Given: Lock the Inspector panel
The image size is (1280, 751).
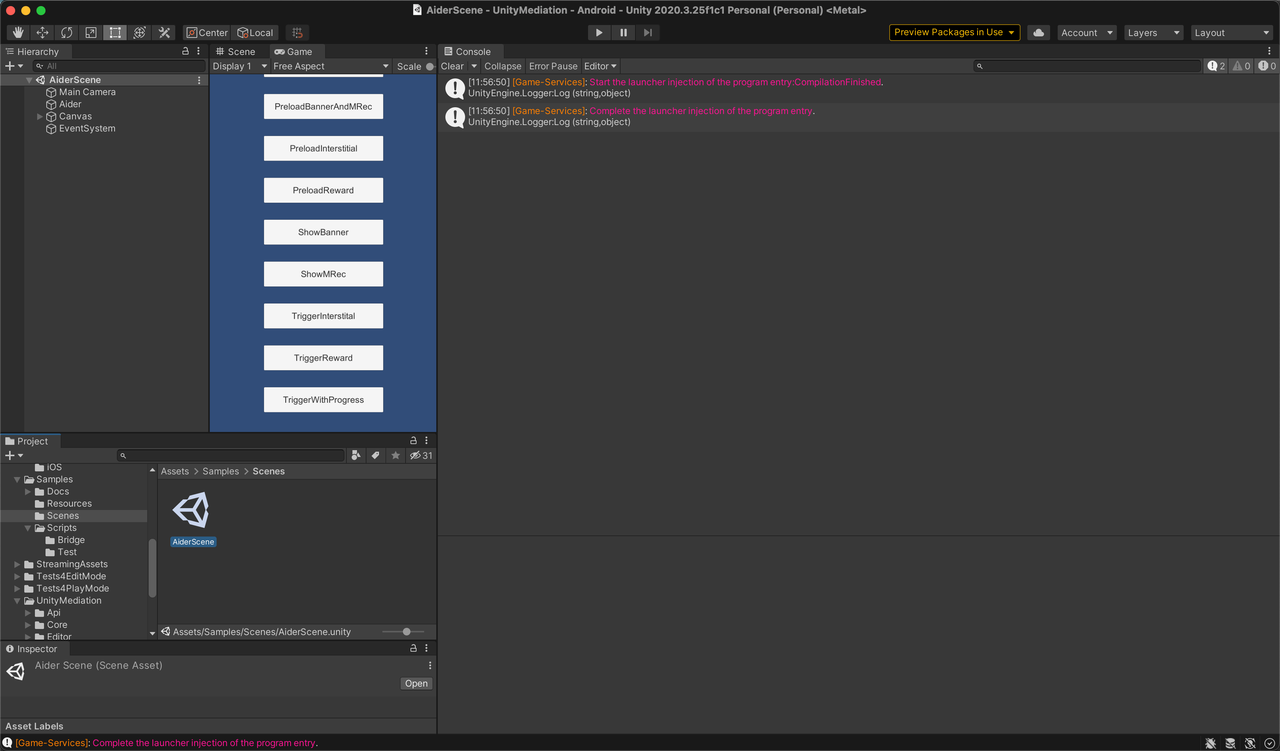Looking at the screenshot, I should click(413, 649).
